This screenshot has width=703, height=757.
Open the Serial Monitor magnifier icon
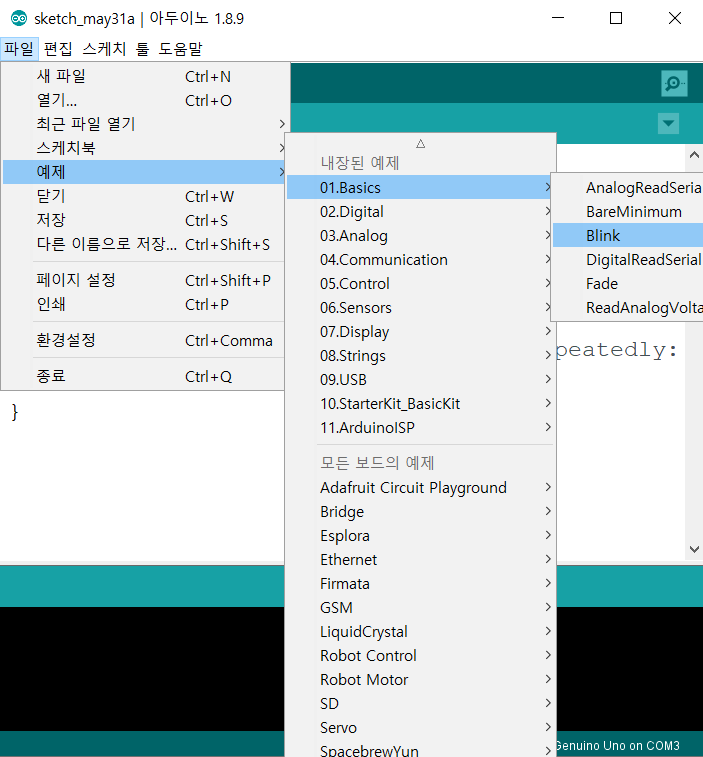(x=674, y=84)
